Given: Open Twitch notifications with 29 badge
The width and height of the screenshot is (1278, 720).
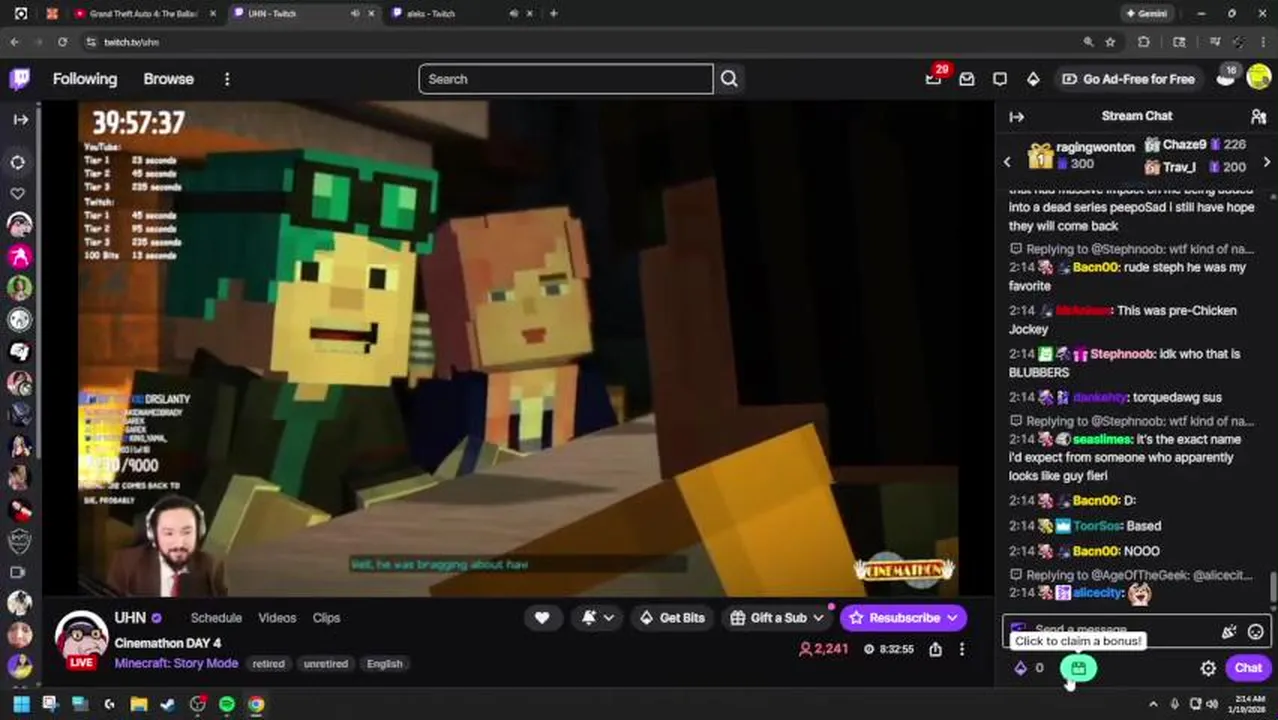Looking at the screenshot, I should 934,78.
